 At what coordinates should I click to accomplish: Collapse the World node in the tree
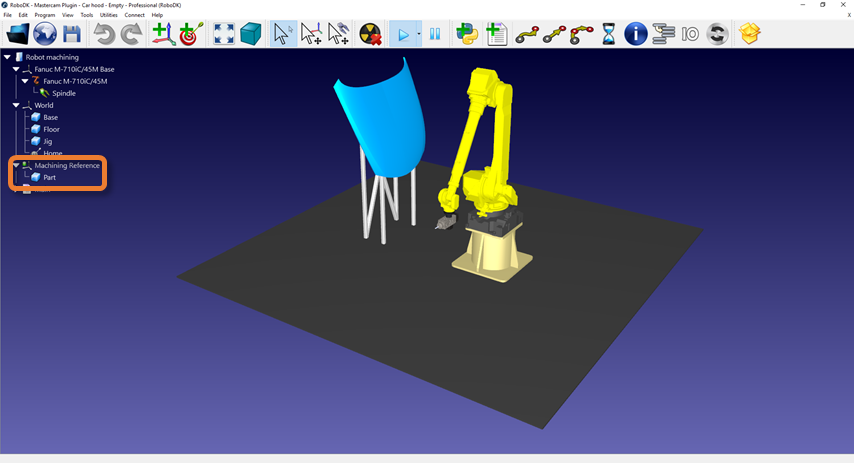(16, 105)
